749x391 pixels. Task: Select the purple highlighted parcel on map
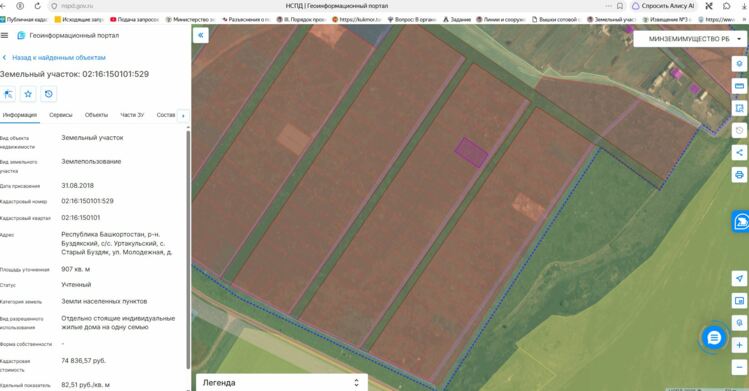coord(471,152)
